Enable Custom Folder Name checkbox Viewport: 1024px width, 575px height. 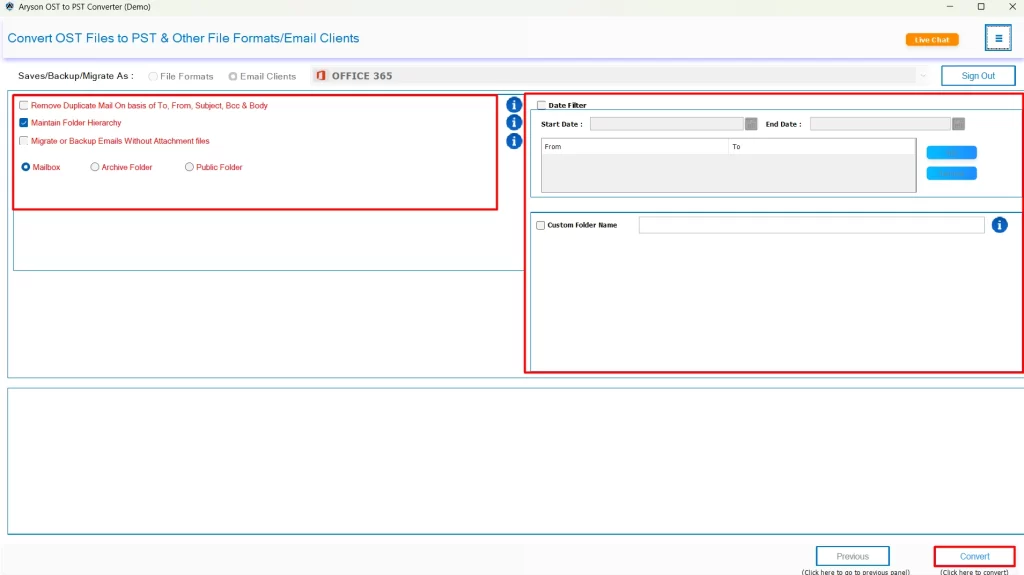click(x=540, y=225)
